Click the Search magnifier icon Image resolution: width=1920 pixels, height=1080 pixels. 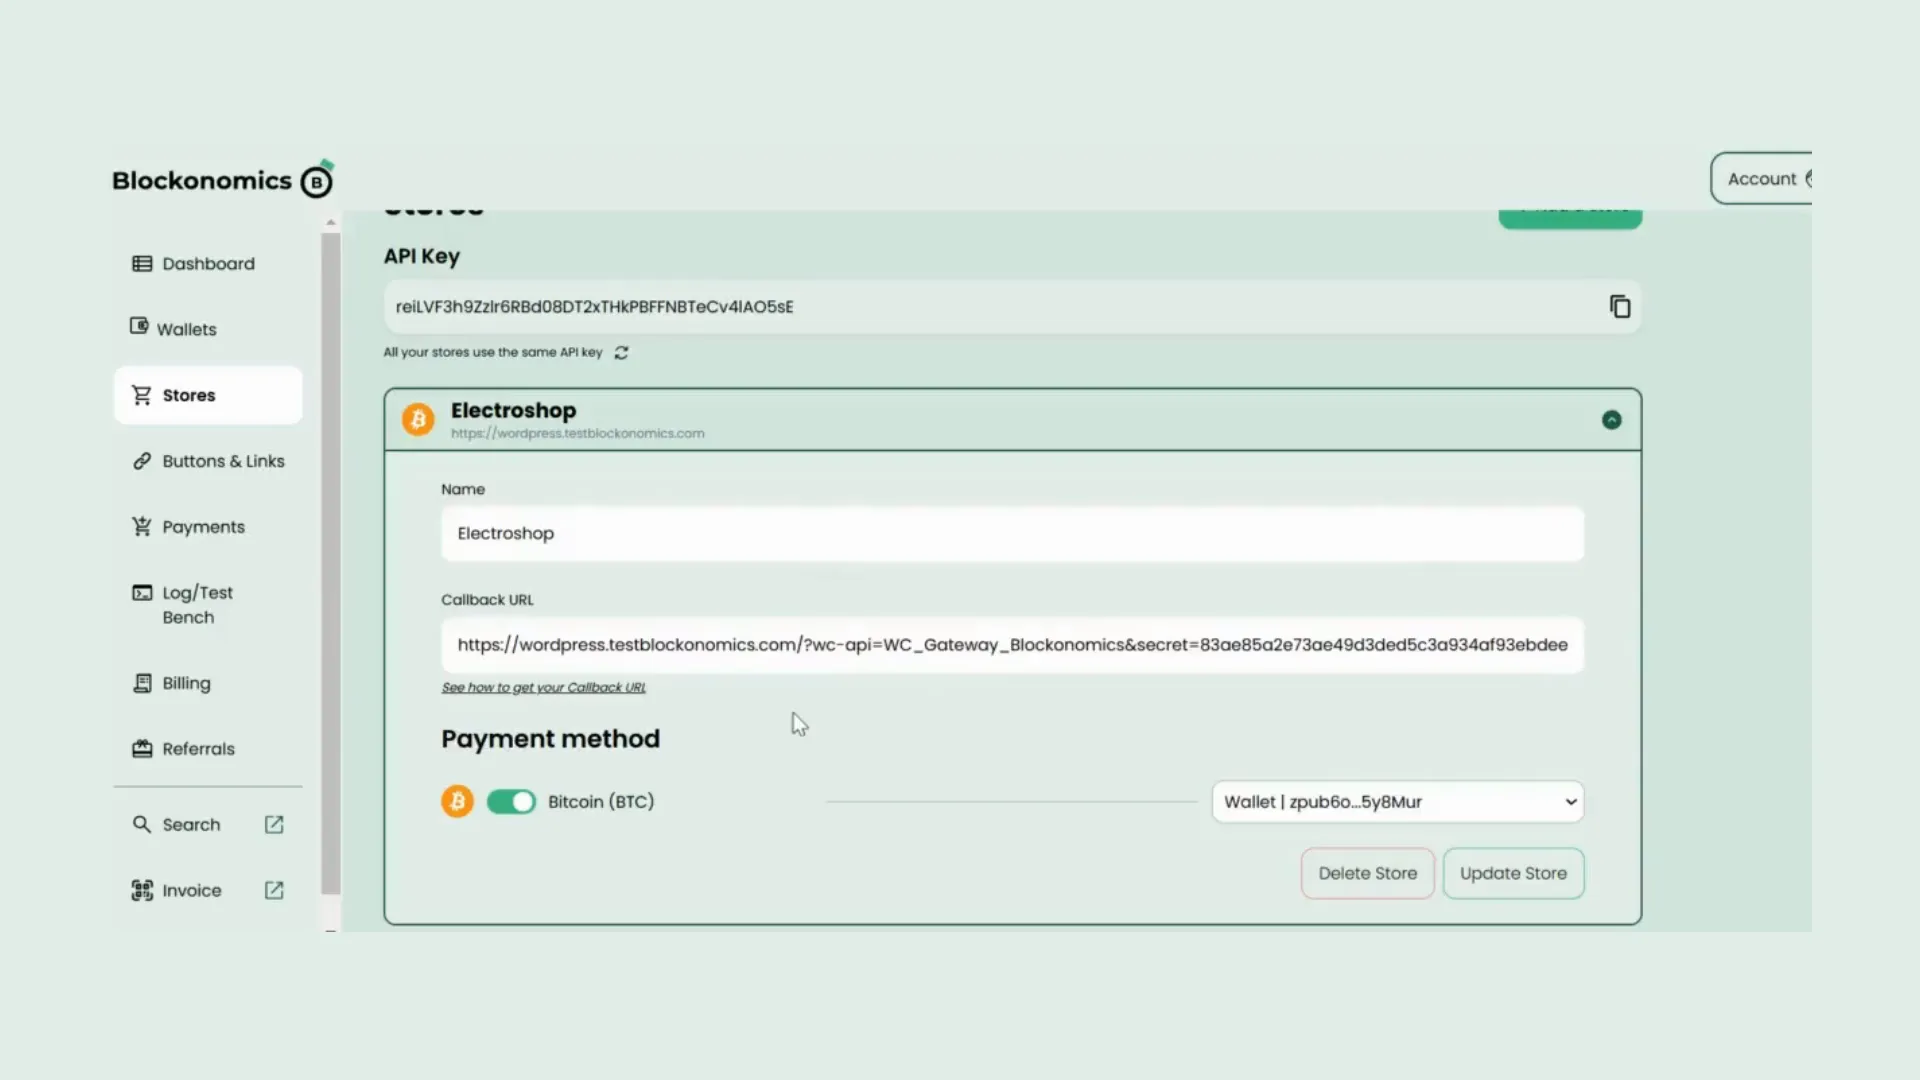coord(142,824)
